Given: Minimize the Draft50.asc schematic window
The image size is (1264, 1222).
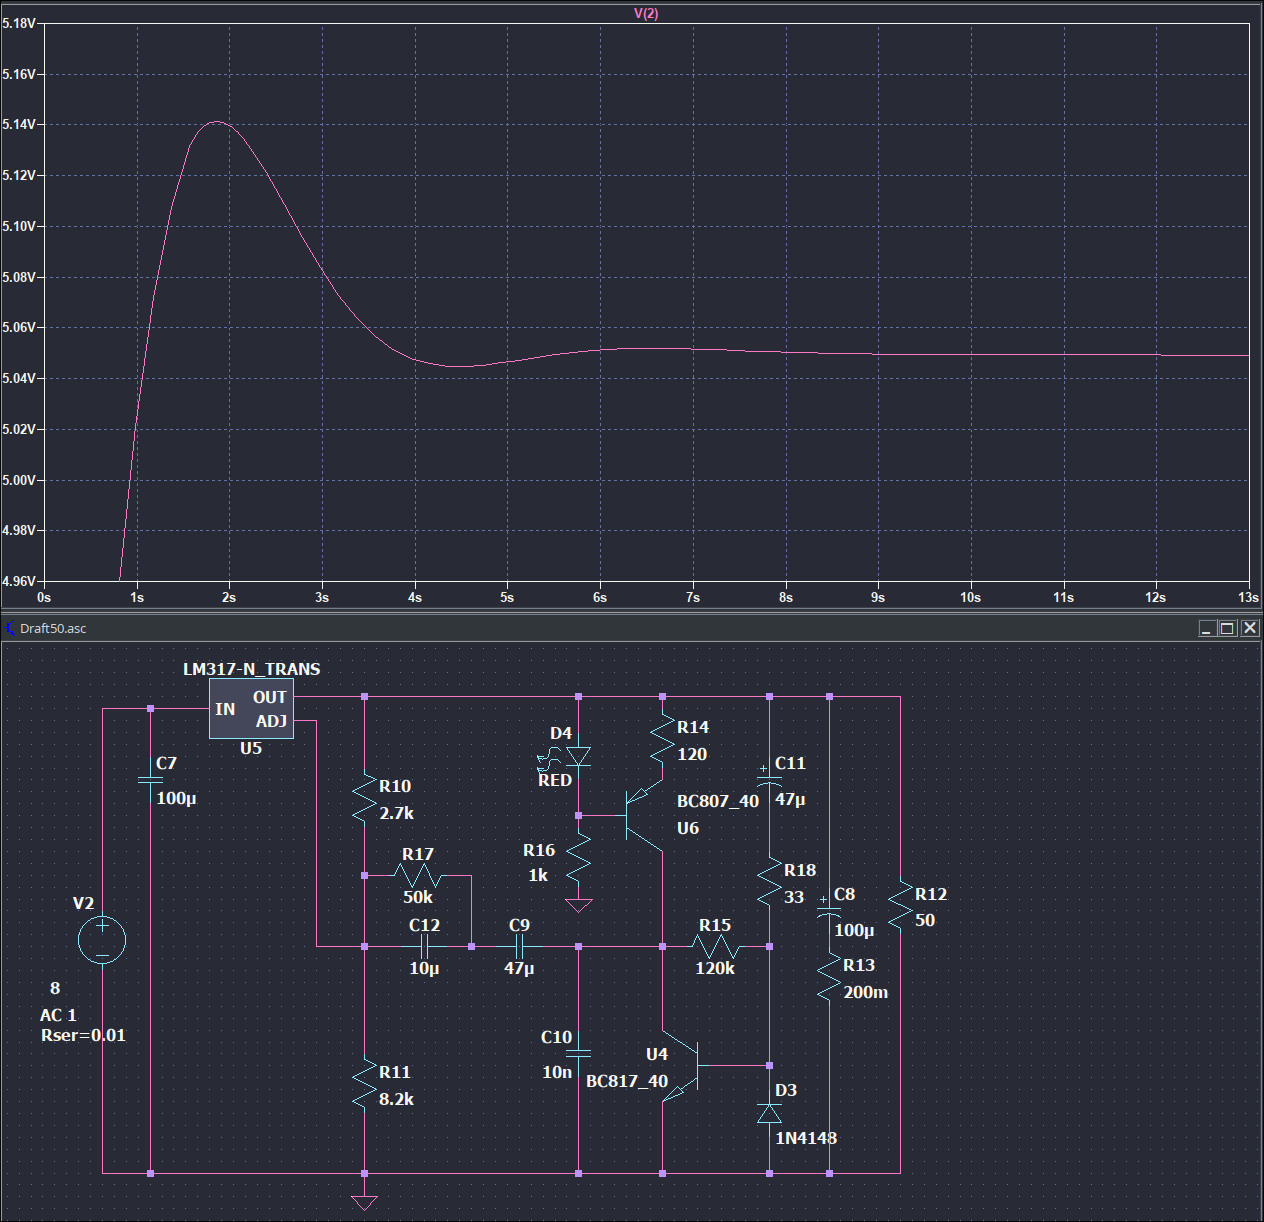Looking at the screenshot, I should click(x=1207, y=628).
